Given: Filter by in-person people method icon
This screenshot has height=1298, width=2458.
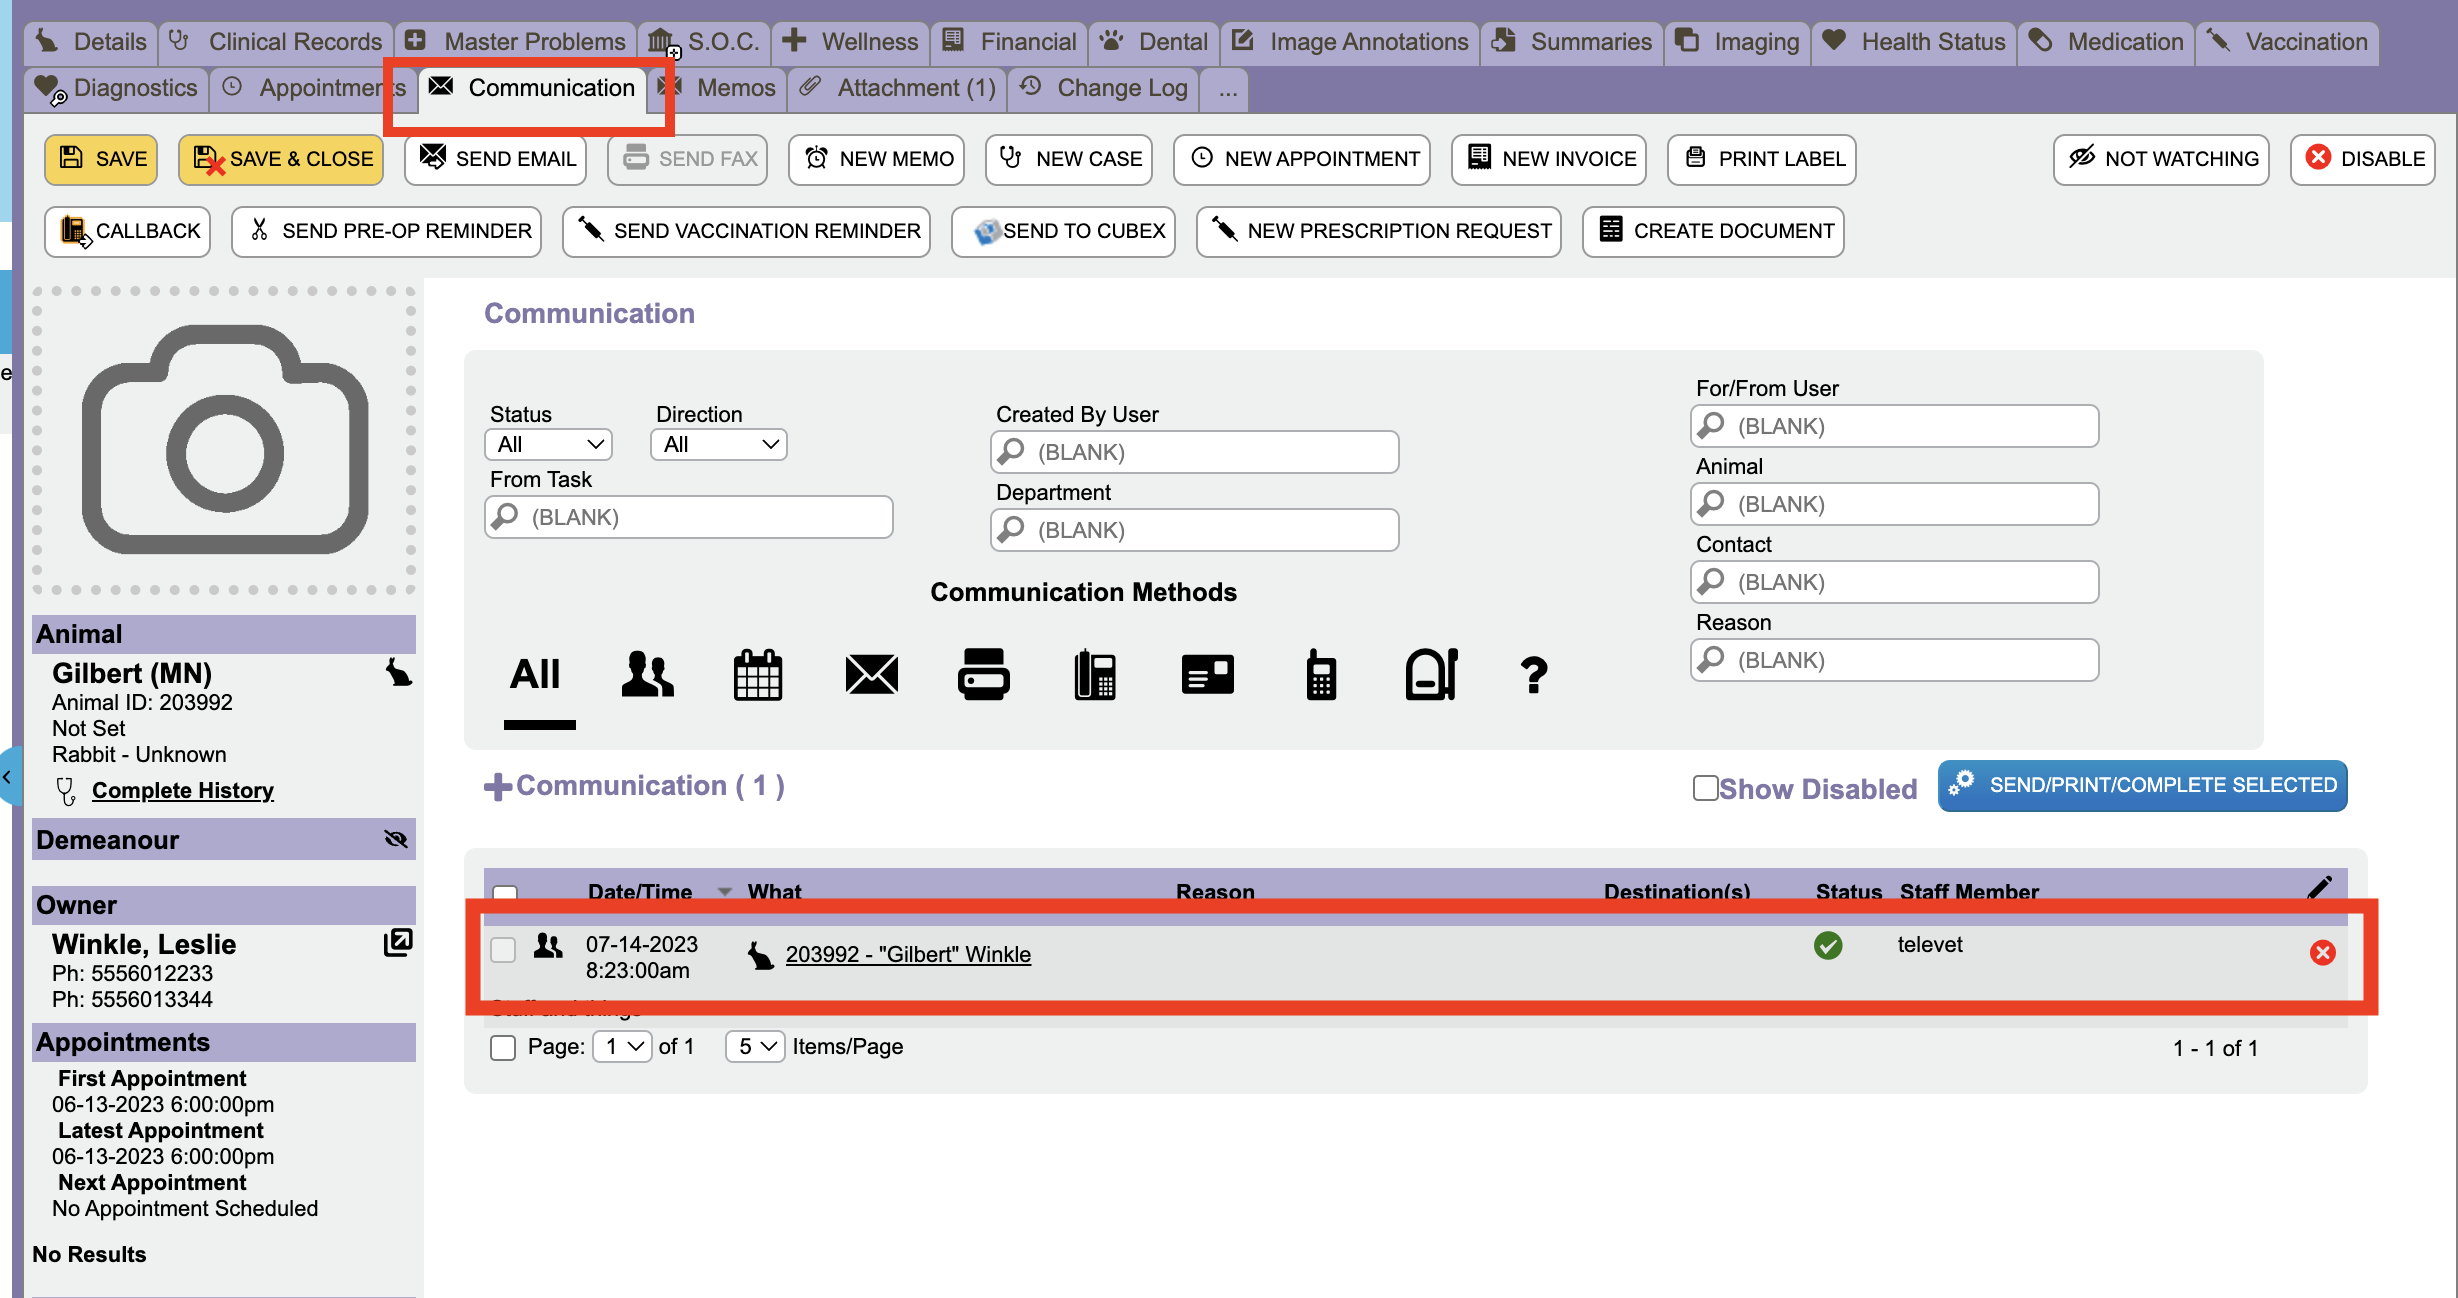Looking at the screenshot, I should pyautogui.click(x=647, y=675).
